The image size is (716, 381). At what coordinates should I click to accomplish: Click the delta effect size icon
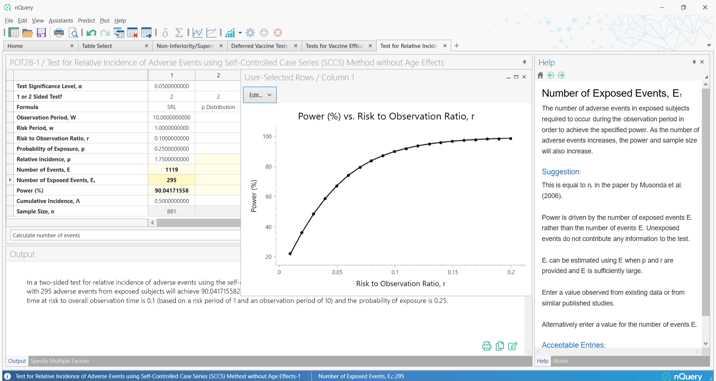point(165,32)
